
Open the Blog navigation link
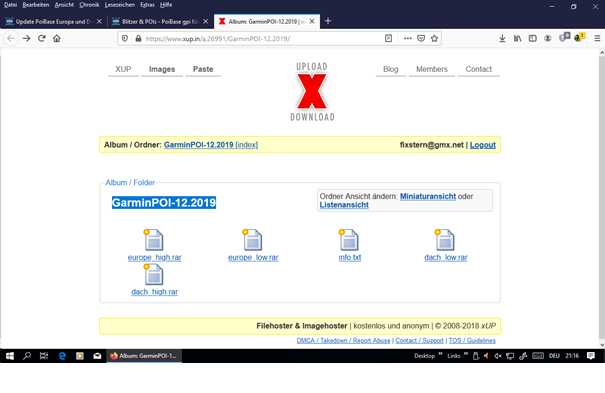click(x=390, y=69)
